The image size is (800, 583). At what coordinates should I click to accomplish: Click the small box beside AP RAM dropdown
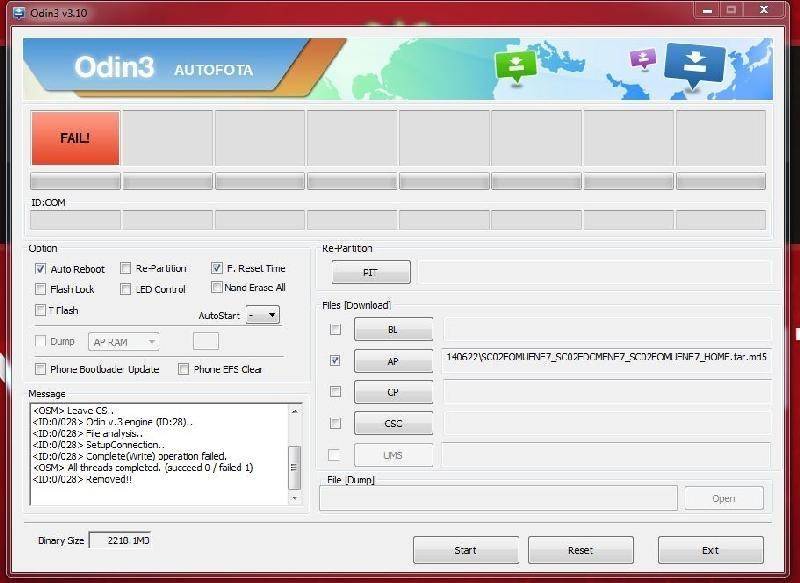point(206,341)
